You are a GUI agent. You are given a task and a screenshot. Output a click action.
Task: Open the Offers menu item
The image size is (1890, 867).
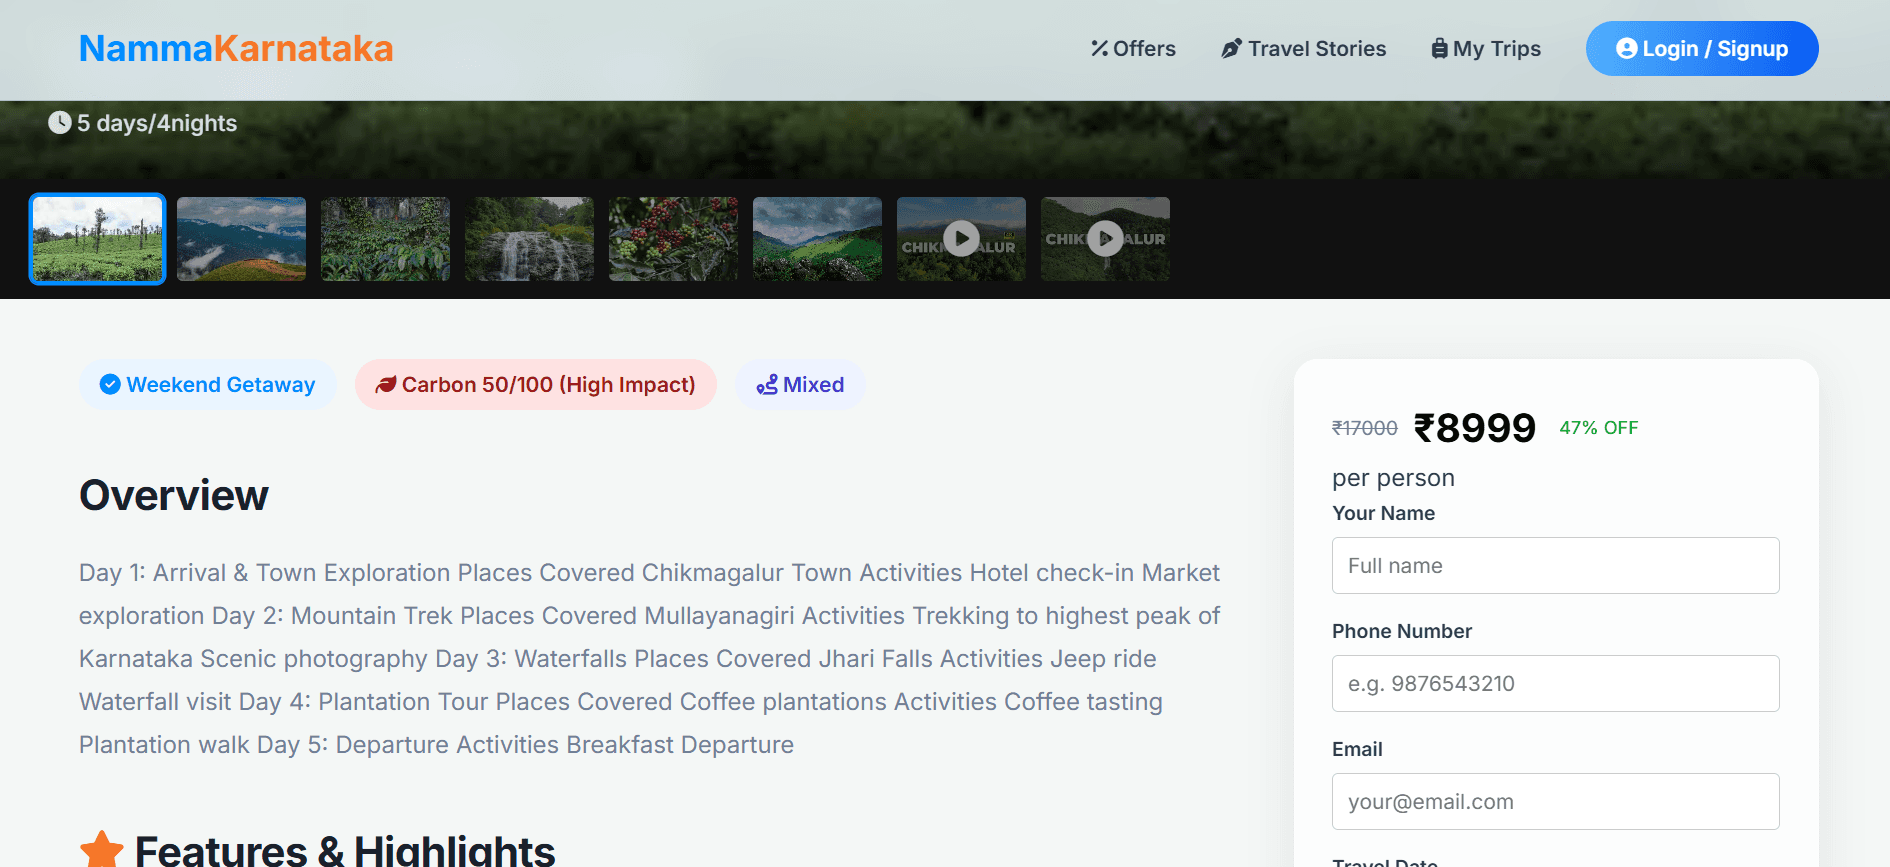pyautogui.click(x=1133, y=48)
